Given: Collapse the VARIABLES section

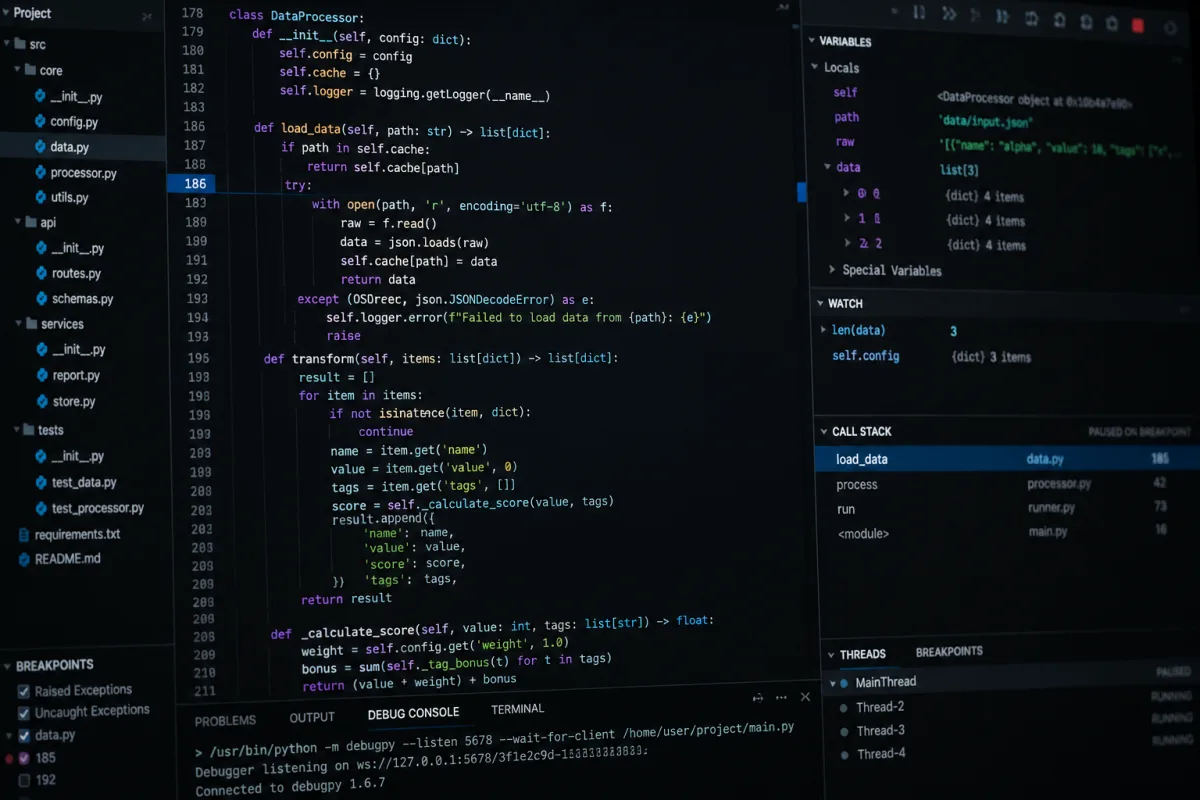Looking at the screenshot, I should tap(812, 41).
